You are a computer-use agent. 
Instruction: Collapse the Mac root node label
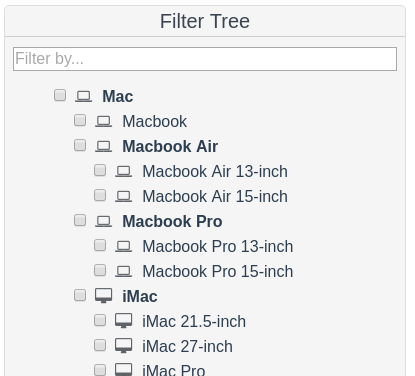coord(118,96)
